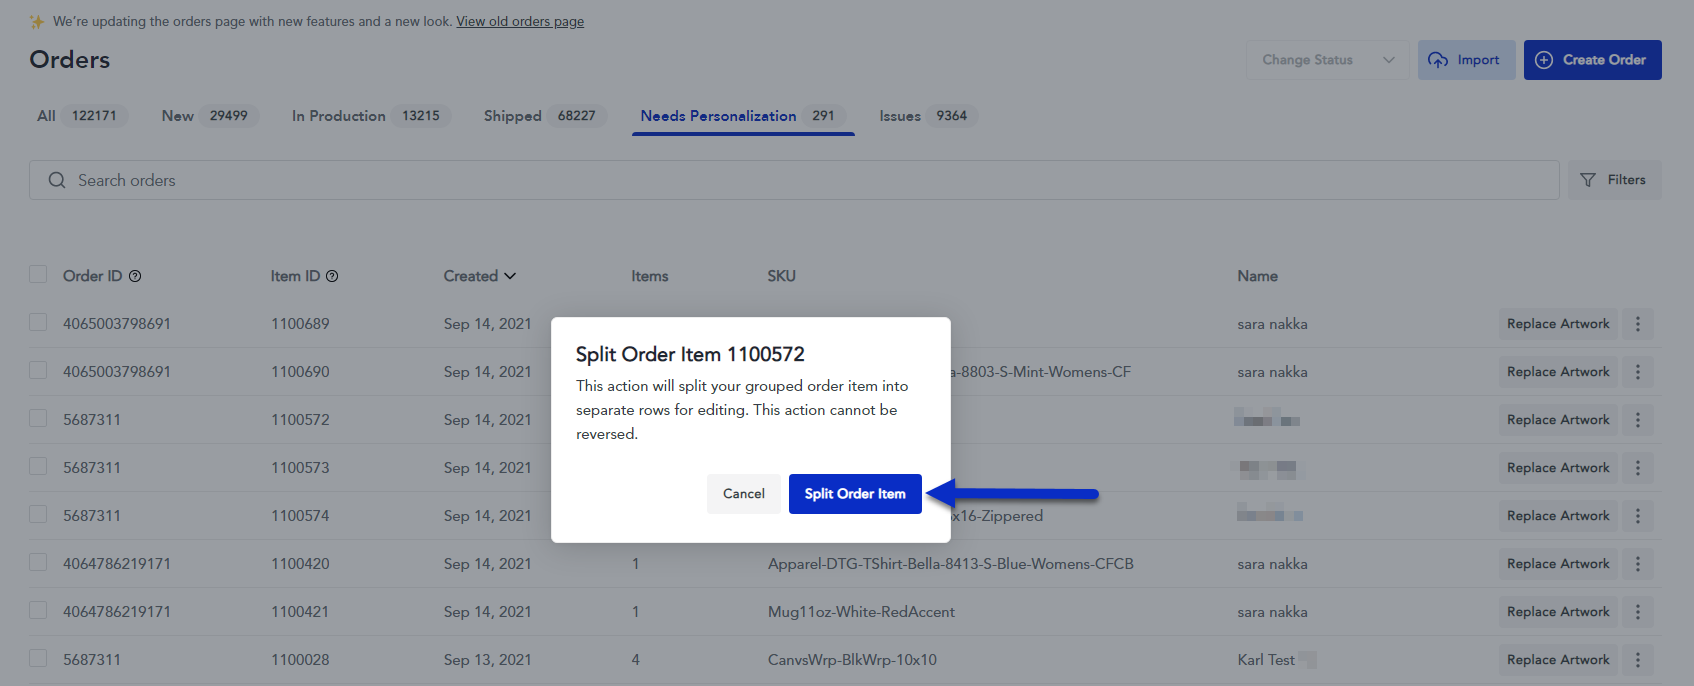Switch to the Issues tab
This screenshot has width=1694, height=686.
[924, 116]
